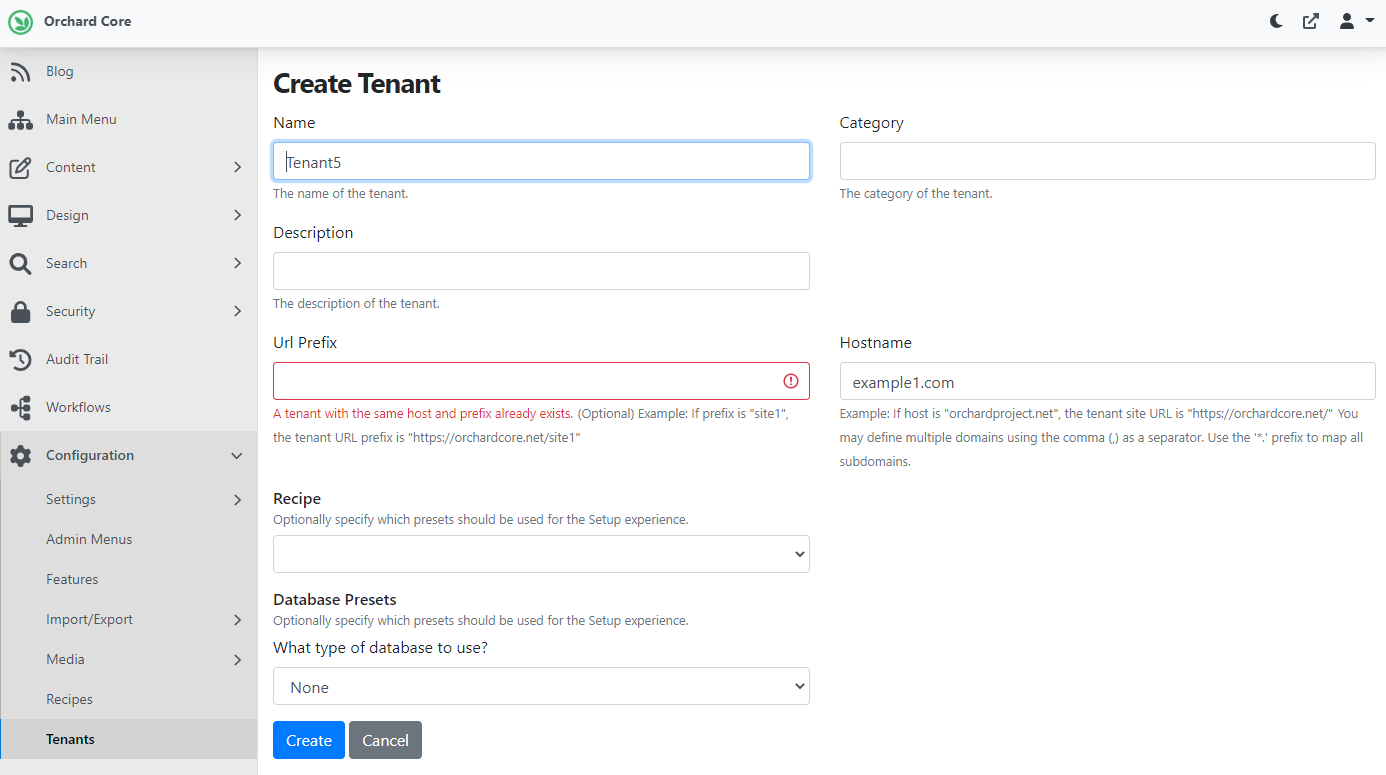Image resolution: width=1386 pixels, height=775 pixels.
Task: Click the Hostname input field
Action: [1107, 381]
